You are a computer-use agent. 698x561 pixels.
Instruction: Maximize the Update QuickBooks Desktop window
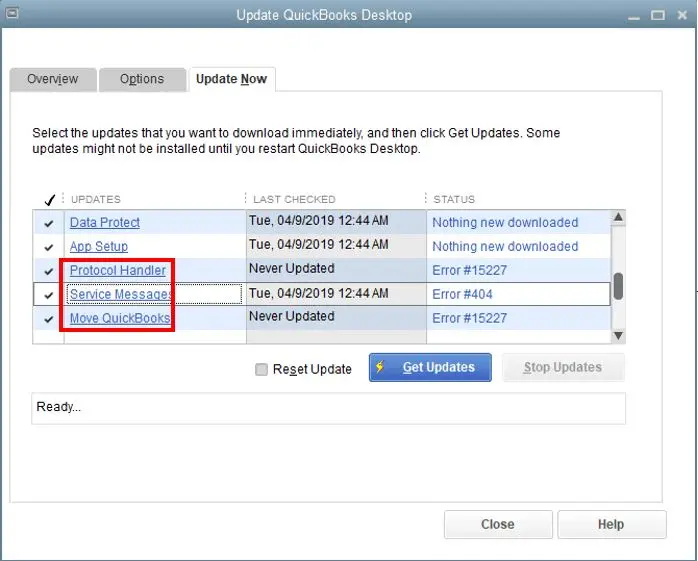coord(658,15)
